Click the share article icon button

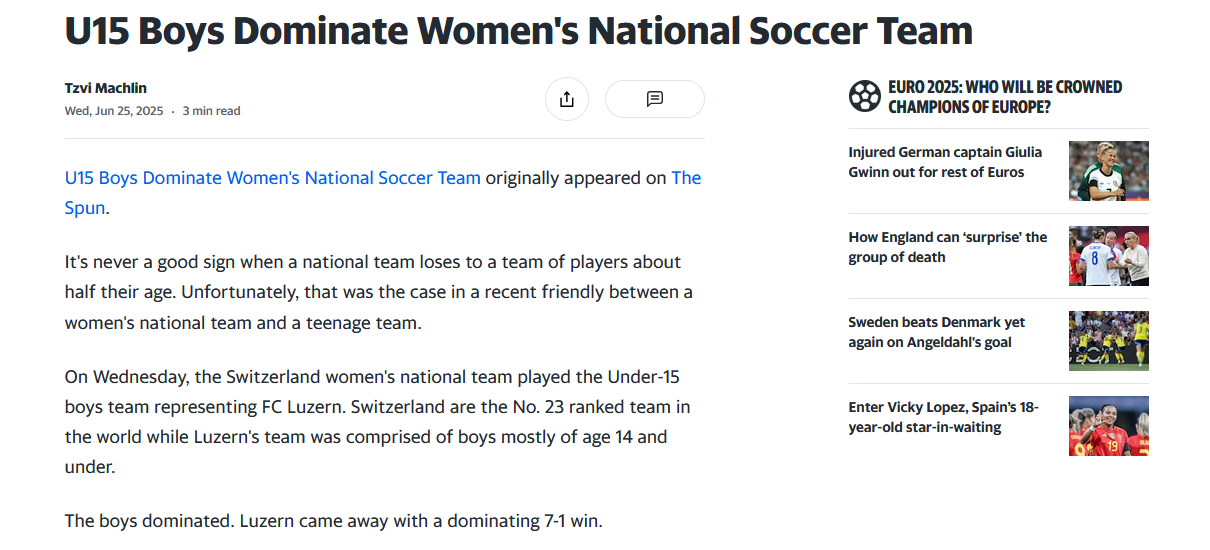[567, 99]
